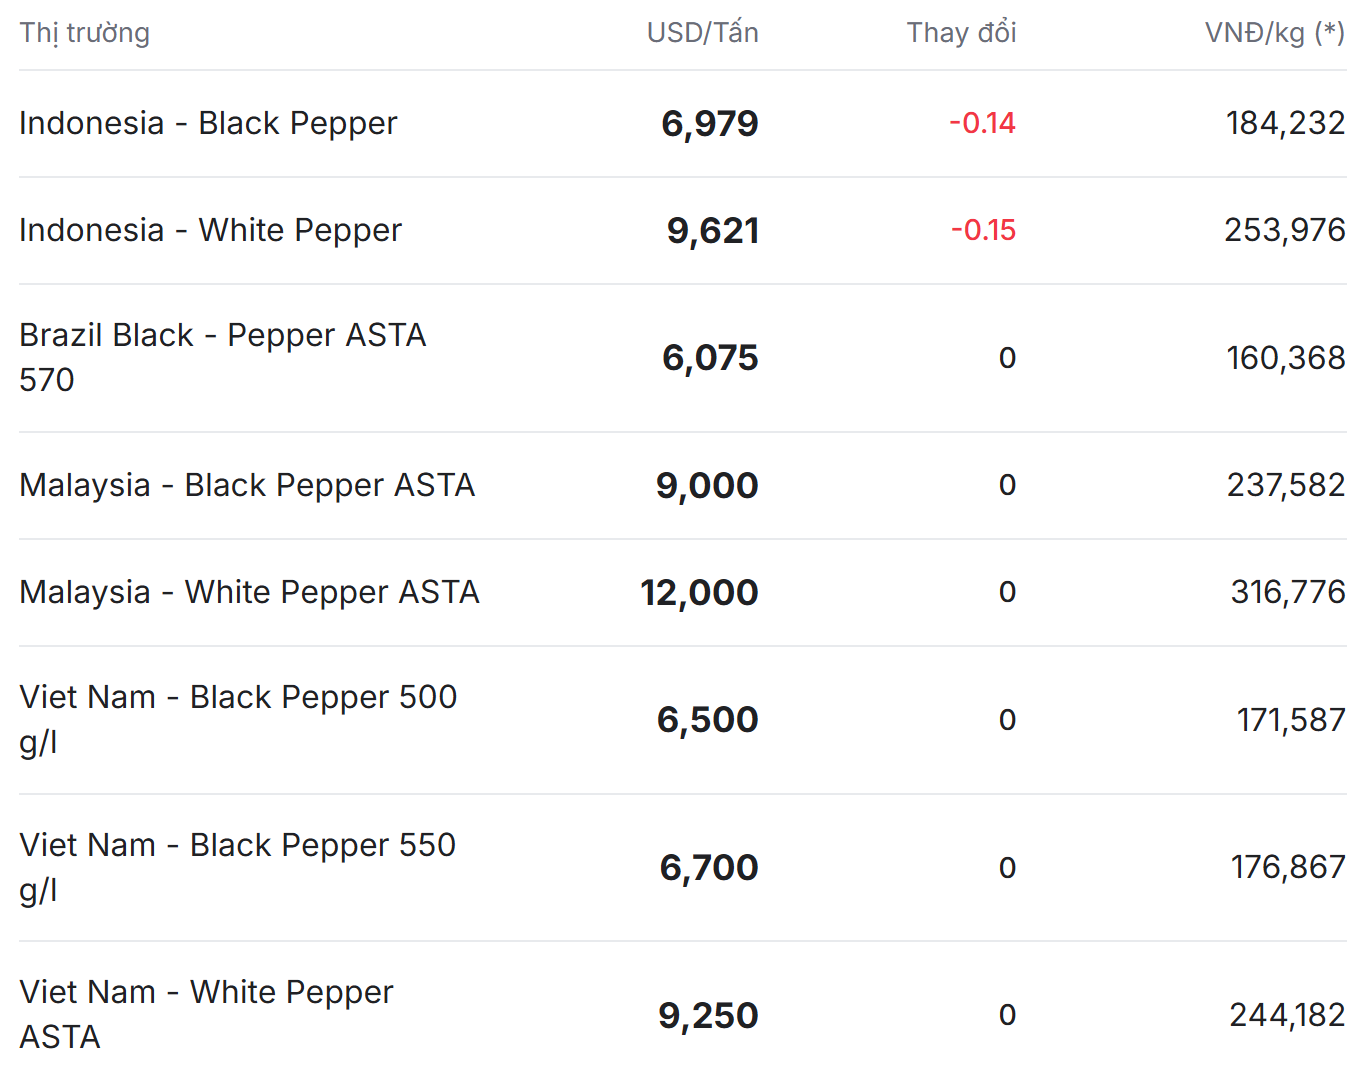Click the red -0.15 change value
The height and width of the screenshot is (1069, 1364).
point(983,230)
